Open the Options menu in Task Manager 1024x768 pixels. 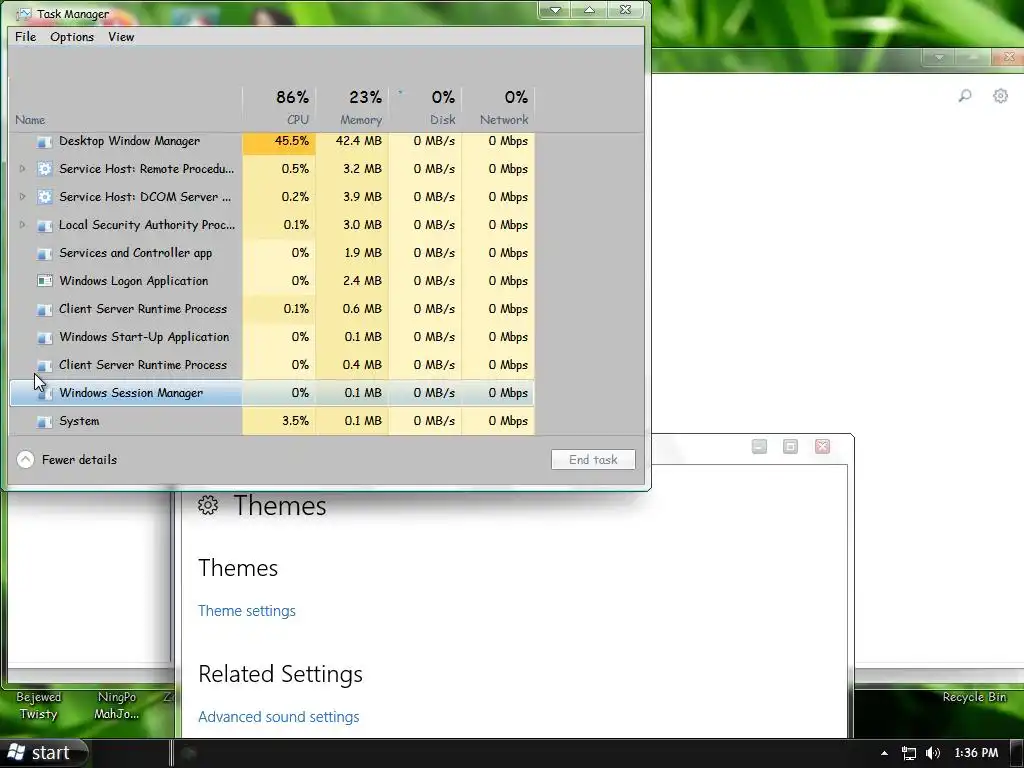coord(72,37)
